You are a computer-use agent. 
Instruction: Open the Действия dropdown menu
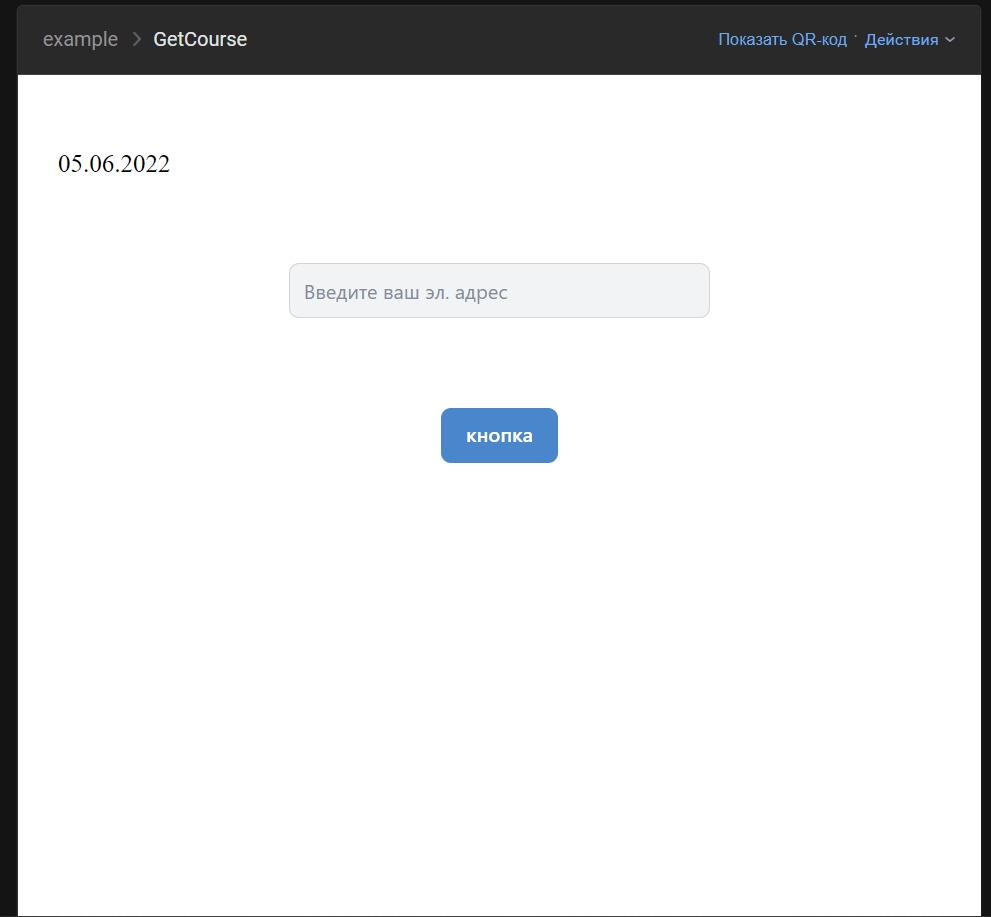[902, 40]
